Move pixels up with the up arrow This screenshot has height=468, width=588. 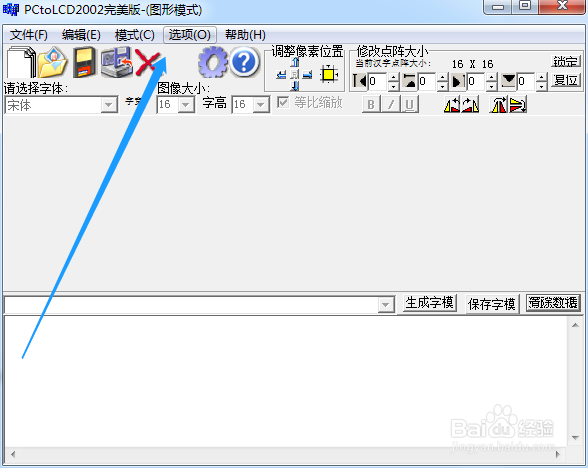[x=295, y=62]
